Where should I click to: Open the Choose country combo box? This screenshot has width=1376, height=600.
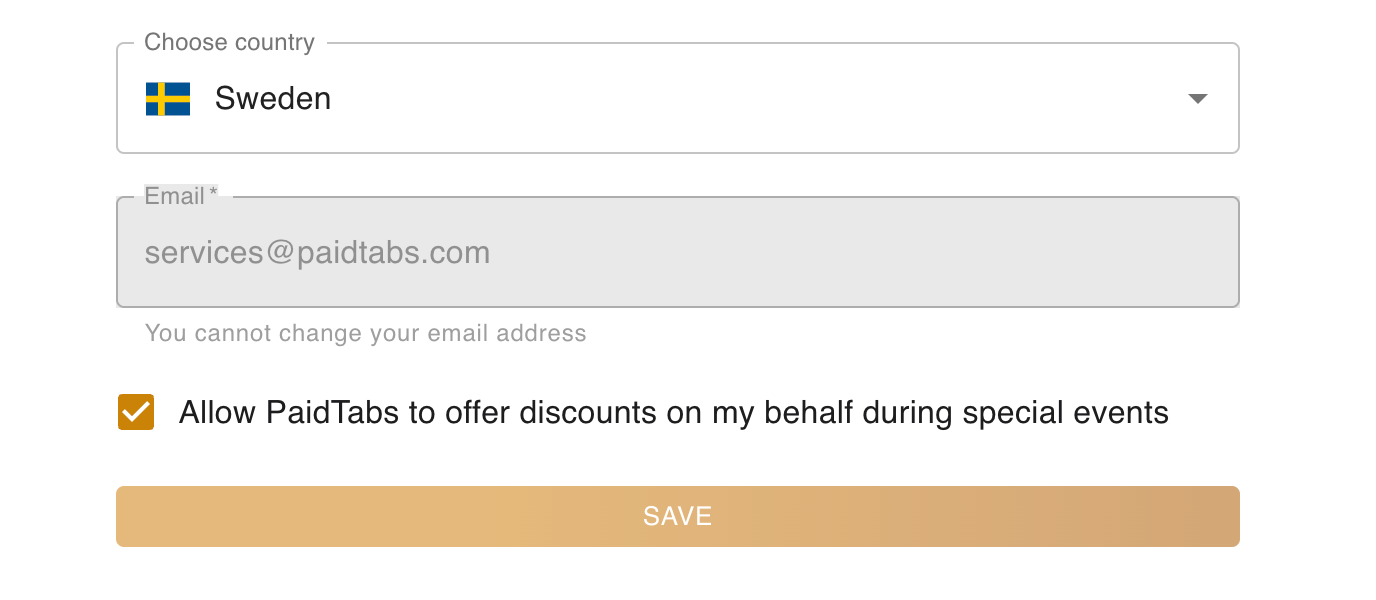677,99
